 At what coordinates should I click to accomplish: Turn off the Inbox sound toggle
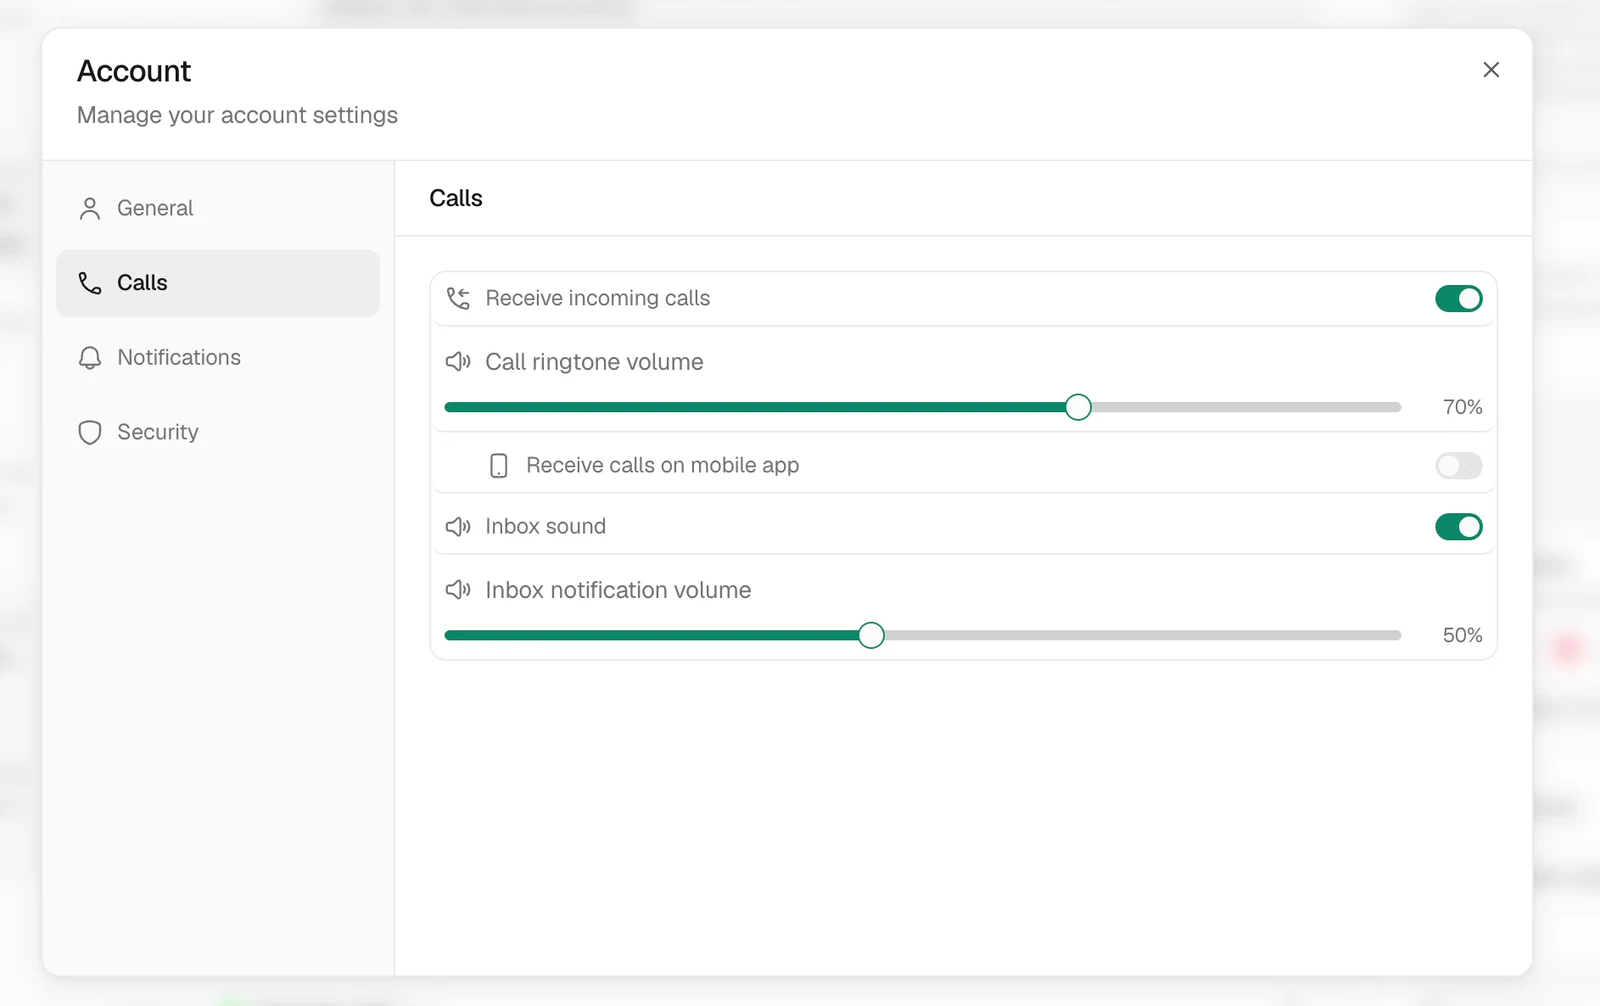tap(1459, 526)
